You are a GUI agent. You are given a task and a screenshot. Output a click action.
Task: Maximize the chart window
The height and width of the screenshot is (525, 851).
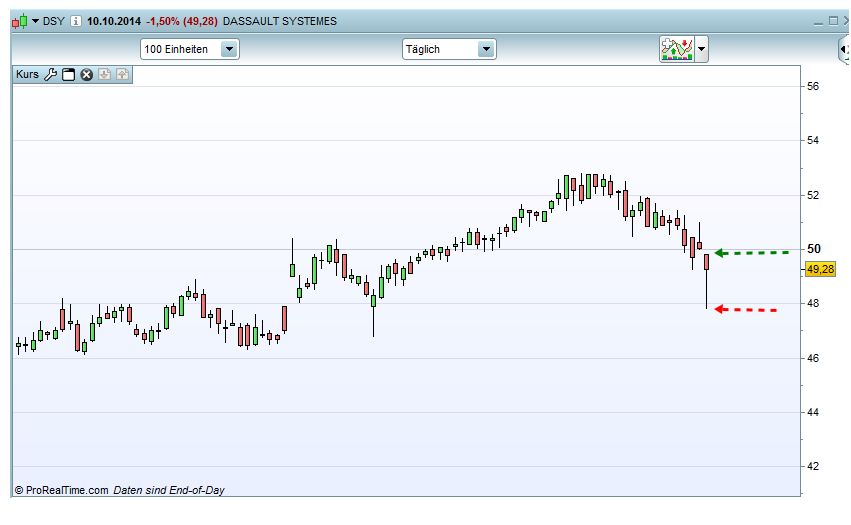click(x=833, y=21)
